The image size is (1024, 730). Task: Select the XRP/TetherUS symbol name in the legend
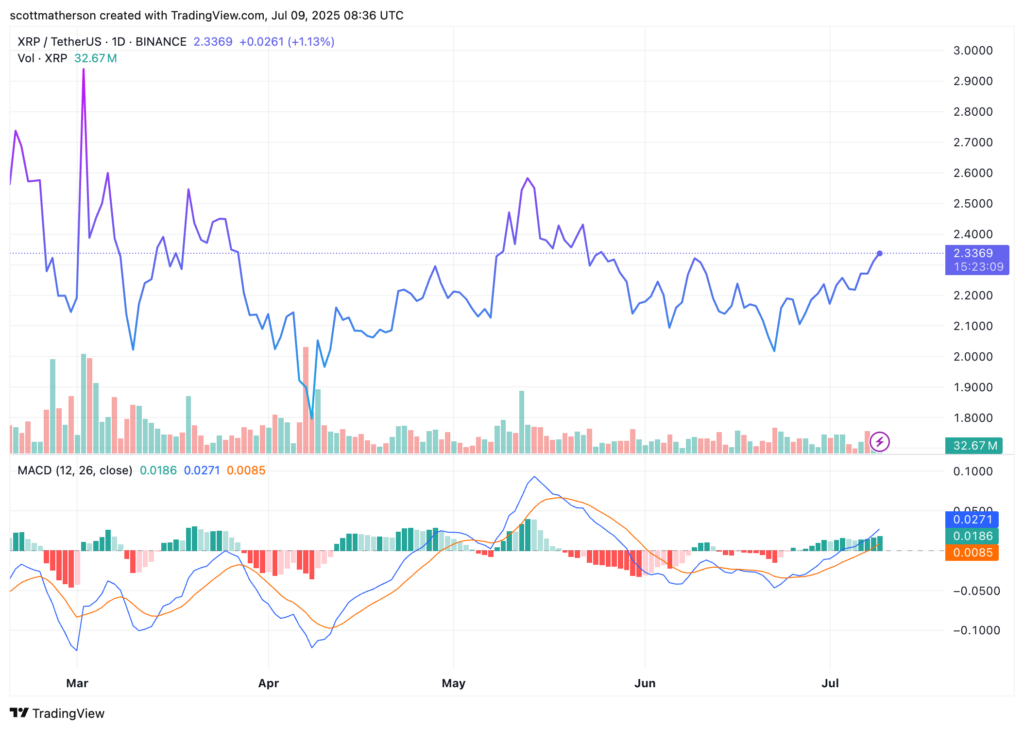point(60,42)
